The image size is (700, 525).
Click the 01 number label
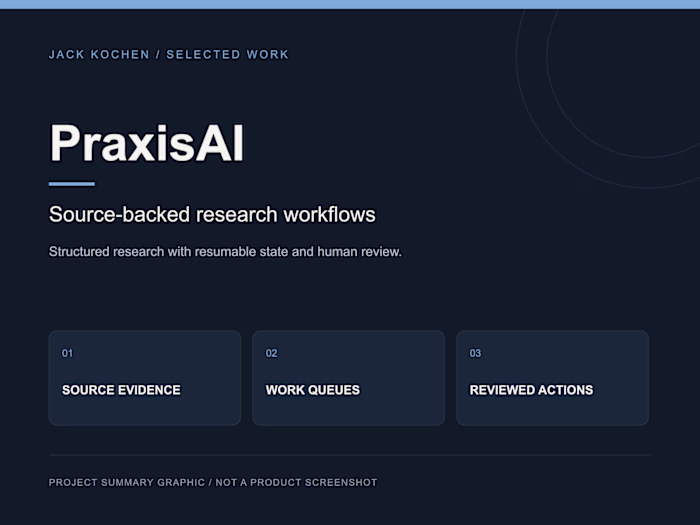(67, 353)
